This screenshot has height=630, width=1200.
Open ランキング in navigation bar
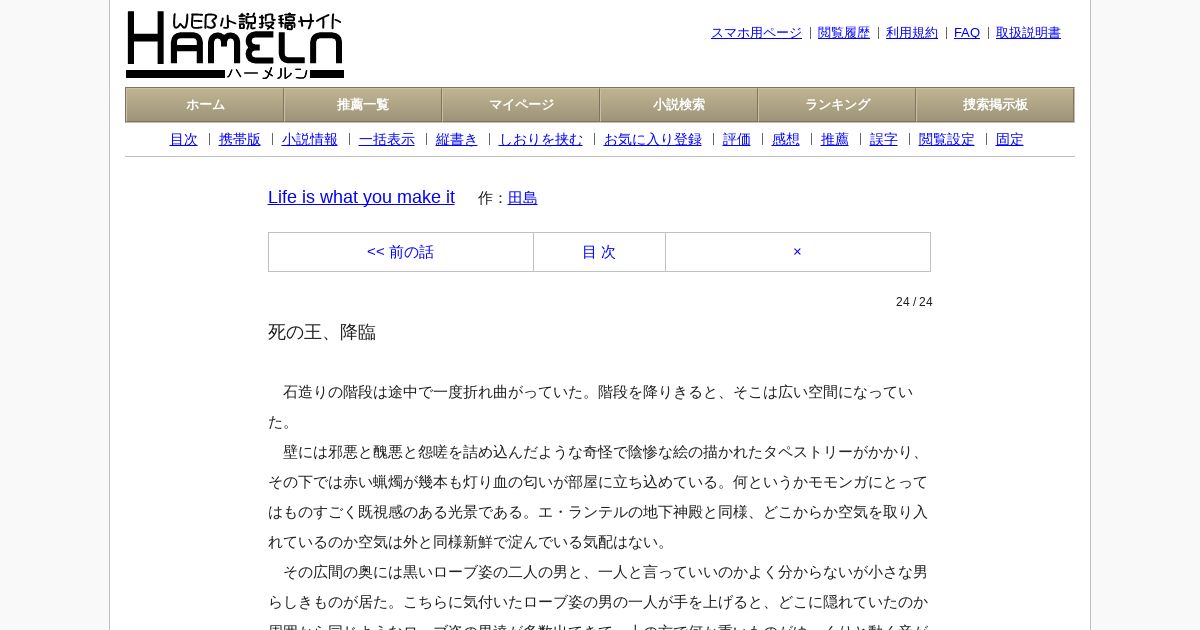click(x=837, y=105)
